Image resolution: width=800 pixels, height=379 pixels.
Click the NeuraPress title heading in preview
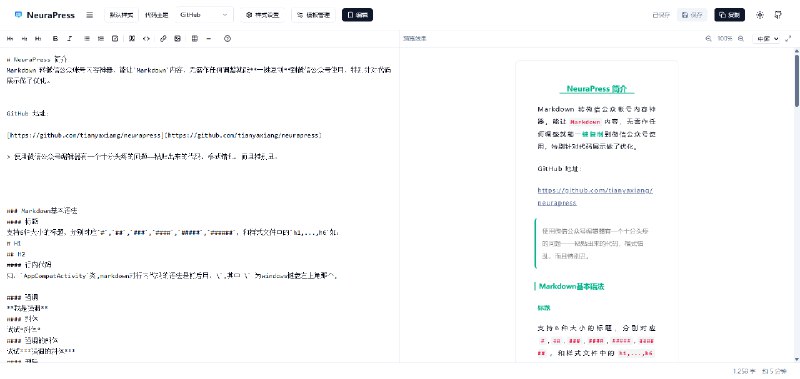[x=596, y=89]
